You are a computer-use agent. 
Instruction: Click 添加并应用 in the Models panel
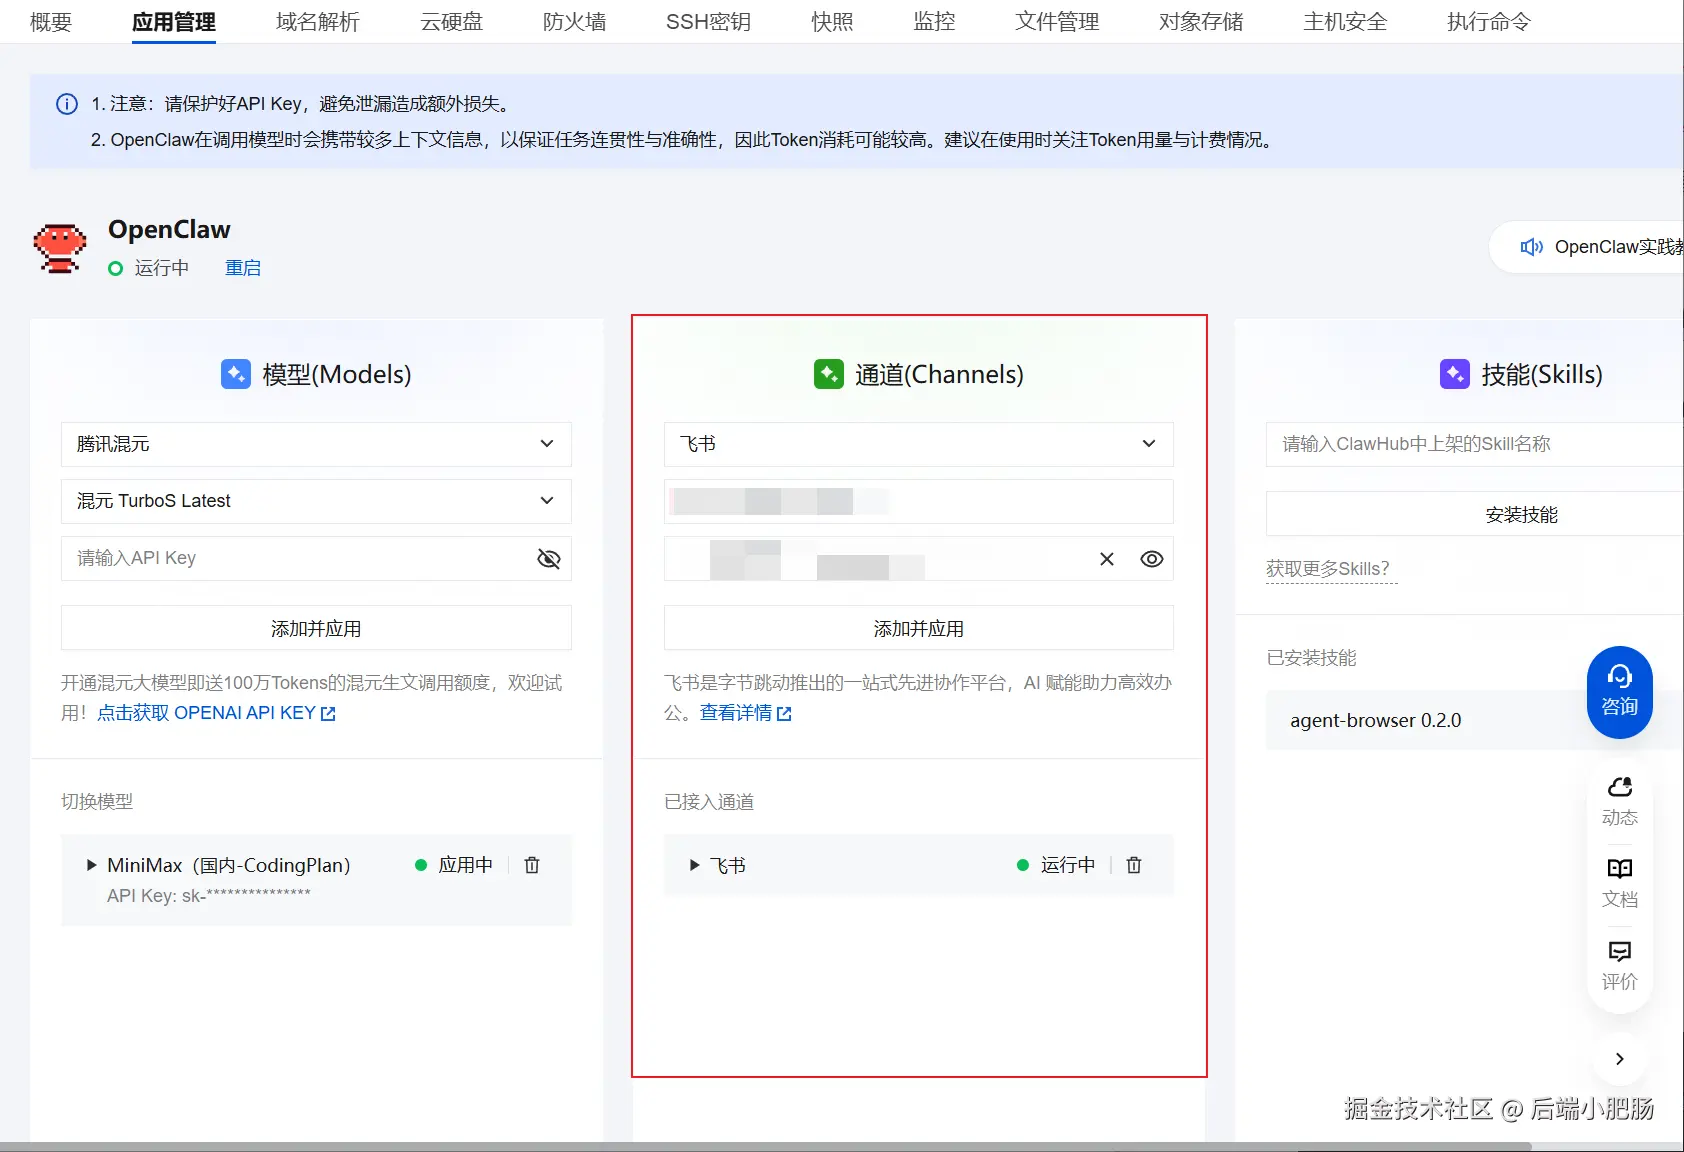(316, 628)
